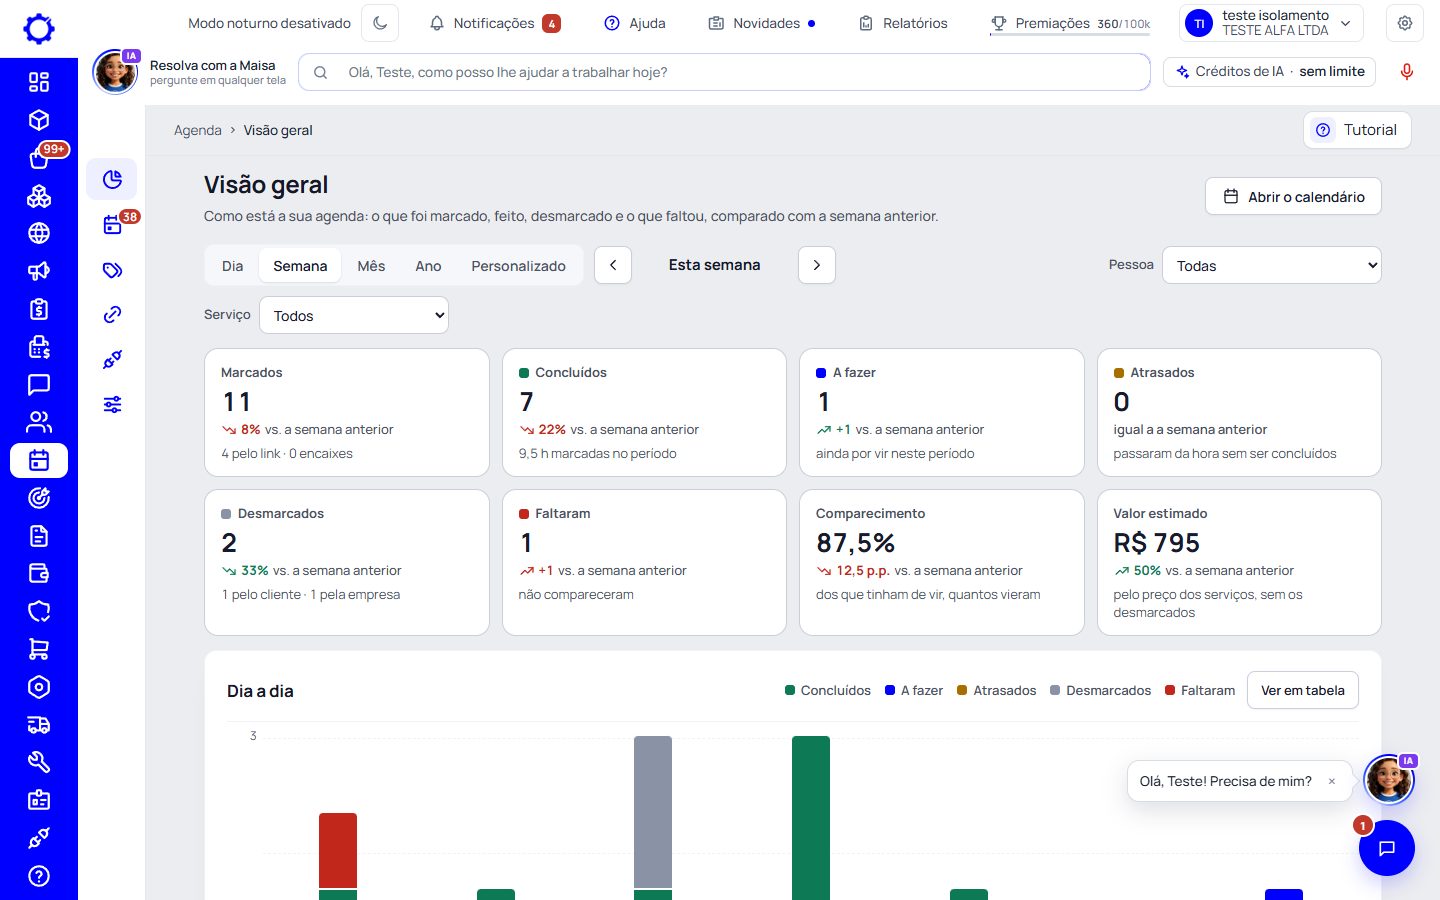Viewport: 1440px width, 900px height.
Task: Open the Serviço dropdown showing Todos
Action: [354, 315]
